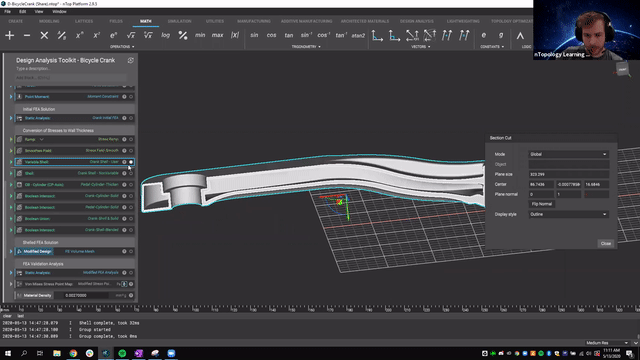Insert the inverse cosine block
640x360 pixels.
coord(323,36)
